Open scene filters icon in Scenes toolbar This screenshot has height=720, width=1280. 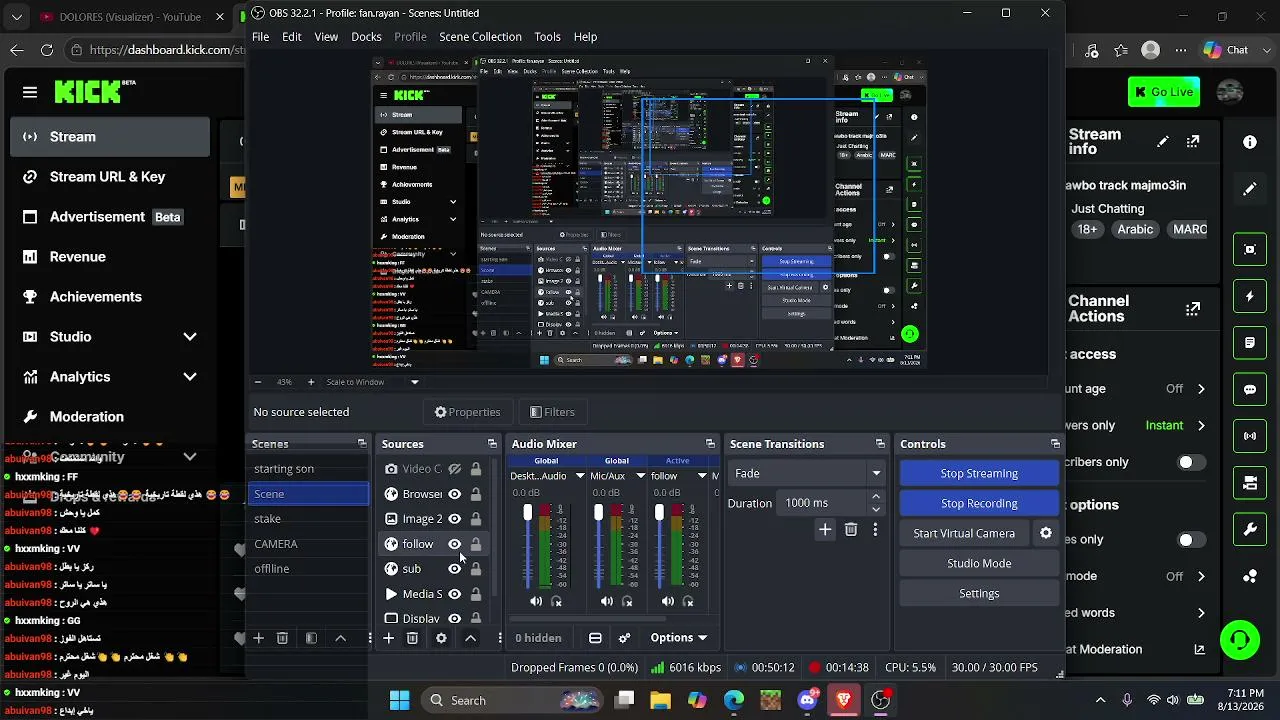(x=311, y=638)
